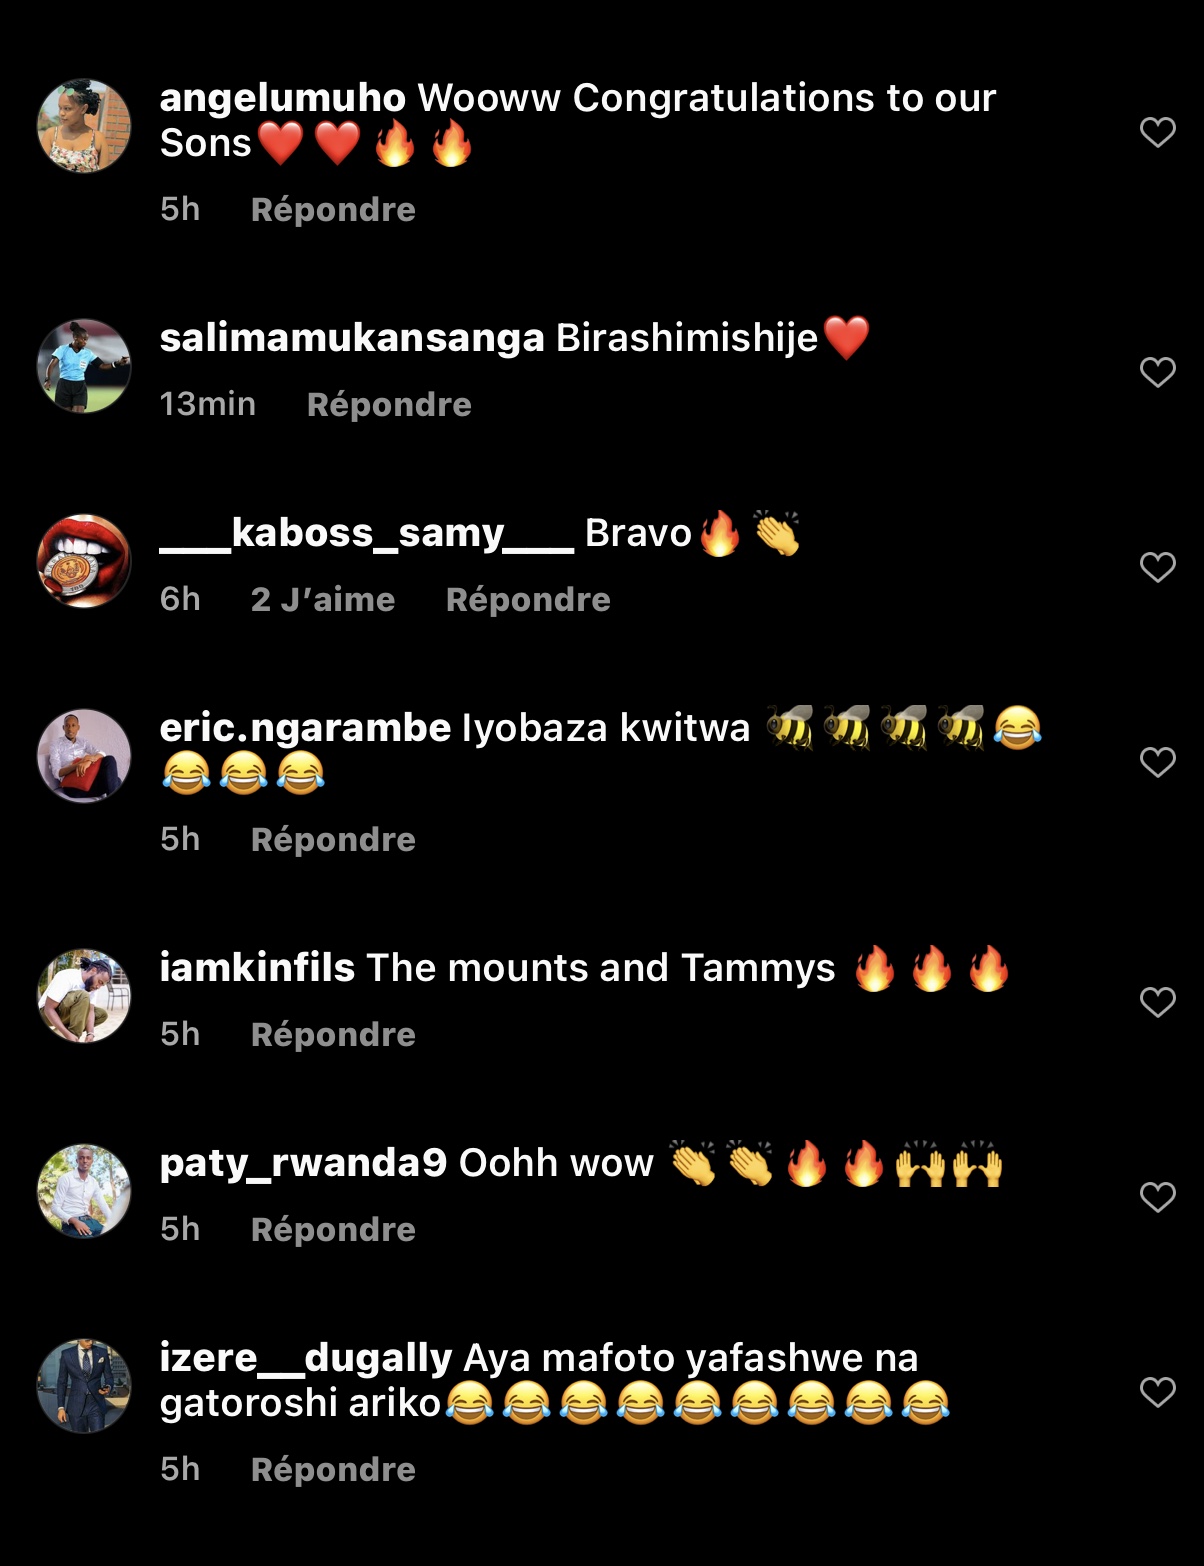Open the lips avatar of kaboss_samy
The width and height of the screenshot is (1204, 1566).
tap(84, 561)
